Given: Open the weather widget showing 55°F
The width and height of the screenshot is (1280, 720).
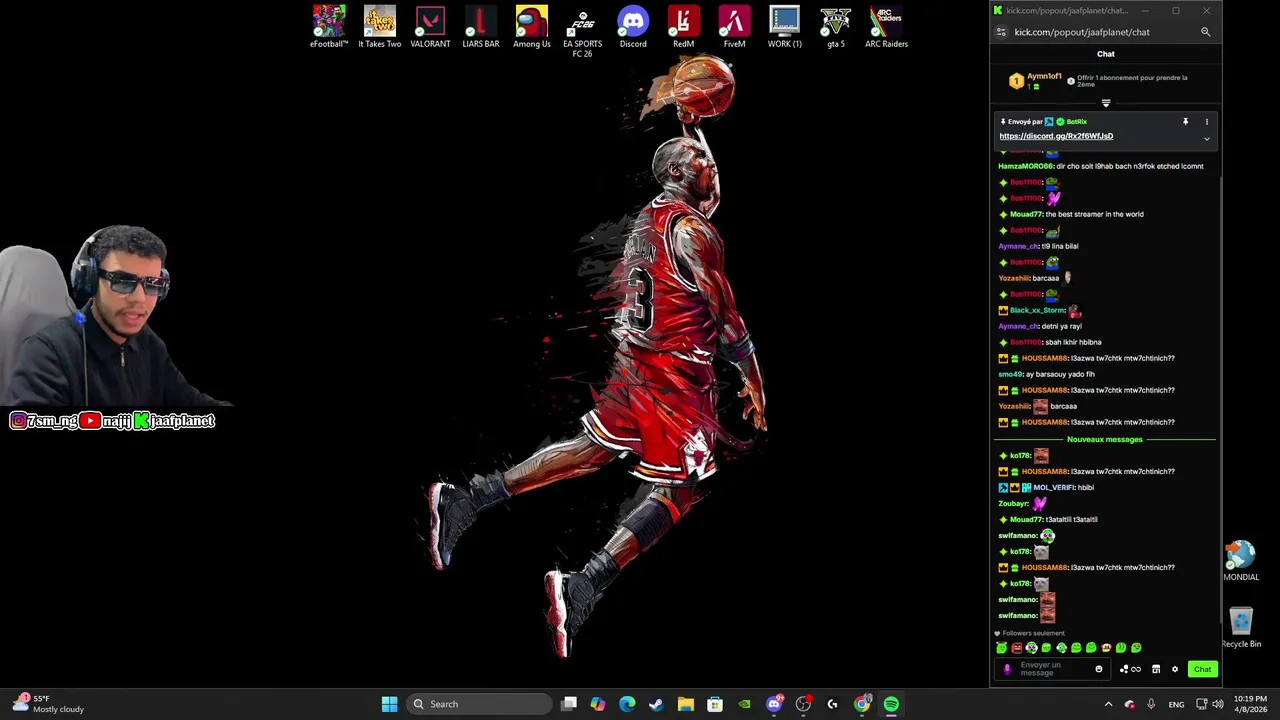Looking at the screenshot, I should (x=48, y=704).
